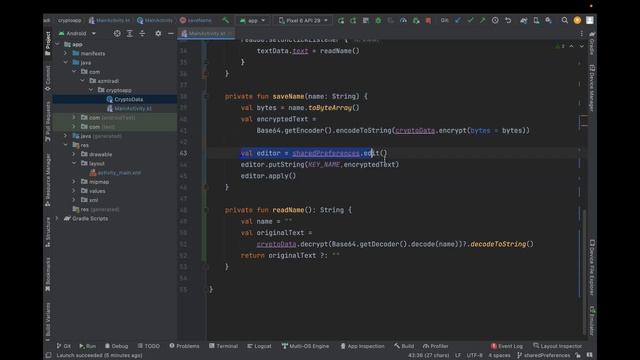This screenshot has height=360, width=640.
Task: Open the Profiler tool window
Action: tap(436, 346)
